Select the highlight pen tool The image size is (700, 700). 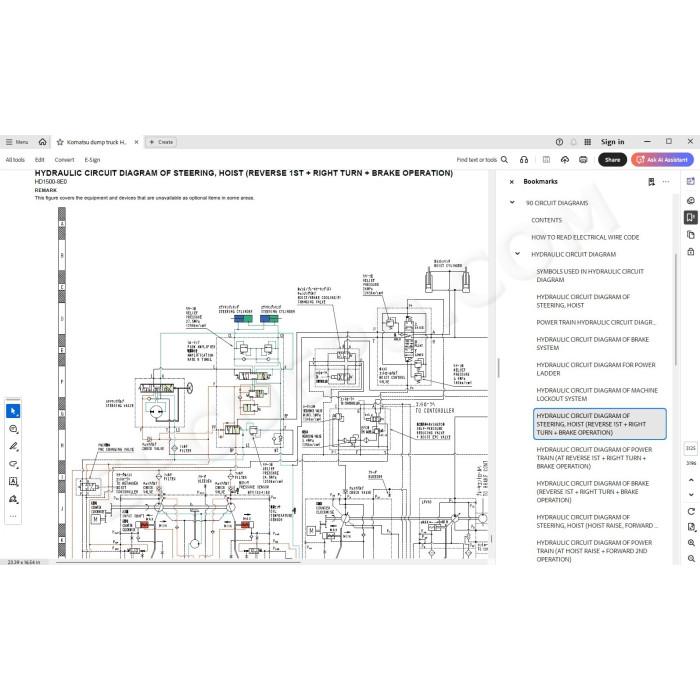tap(13, 446)
